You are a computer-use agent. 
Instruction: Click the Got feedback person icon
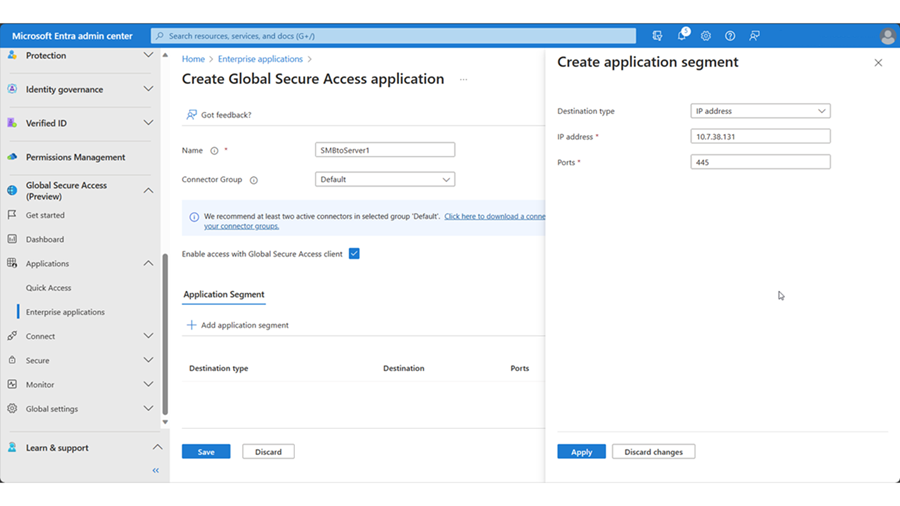[191, 115]
